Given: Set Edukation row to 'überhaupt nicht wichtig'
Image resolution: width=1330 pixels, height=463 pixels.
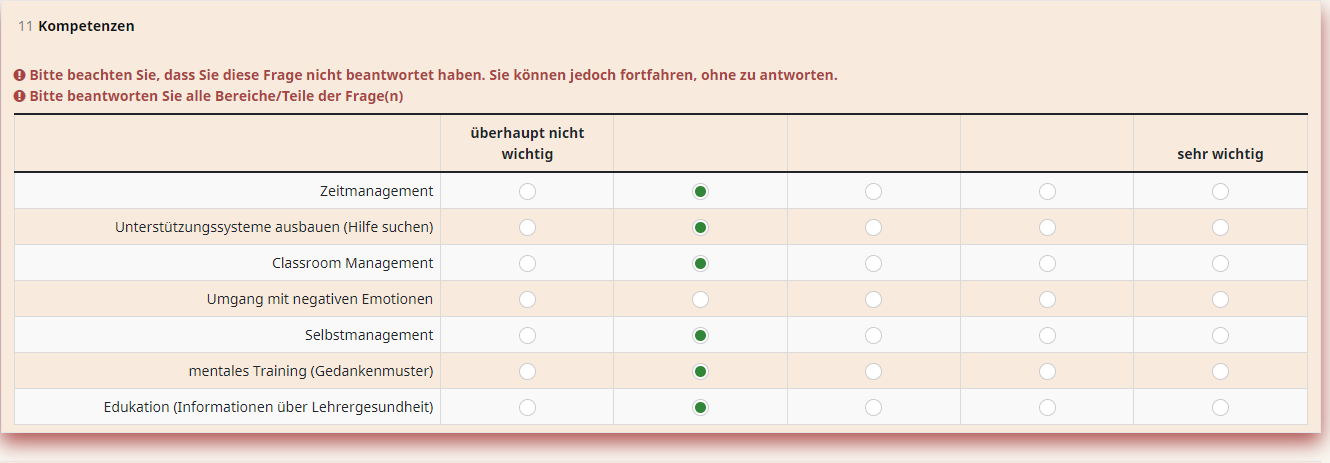Looking at the screenshot, I should point(527,407).
